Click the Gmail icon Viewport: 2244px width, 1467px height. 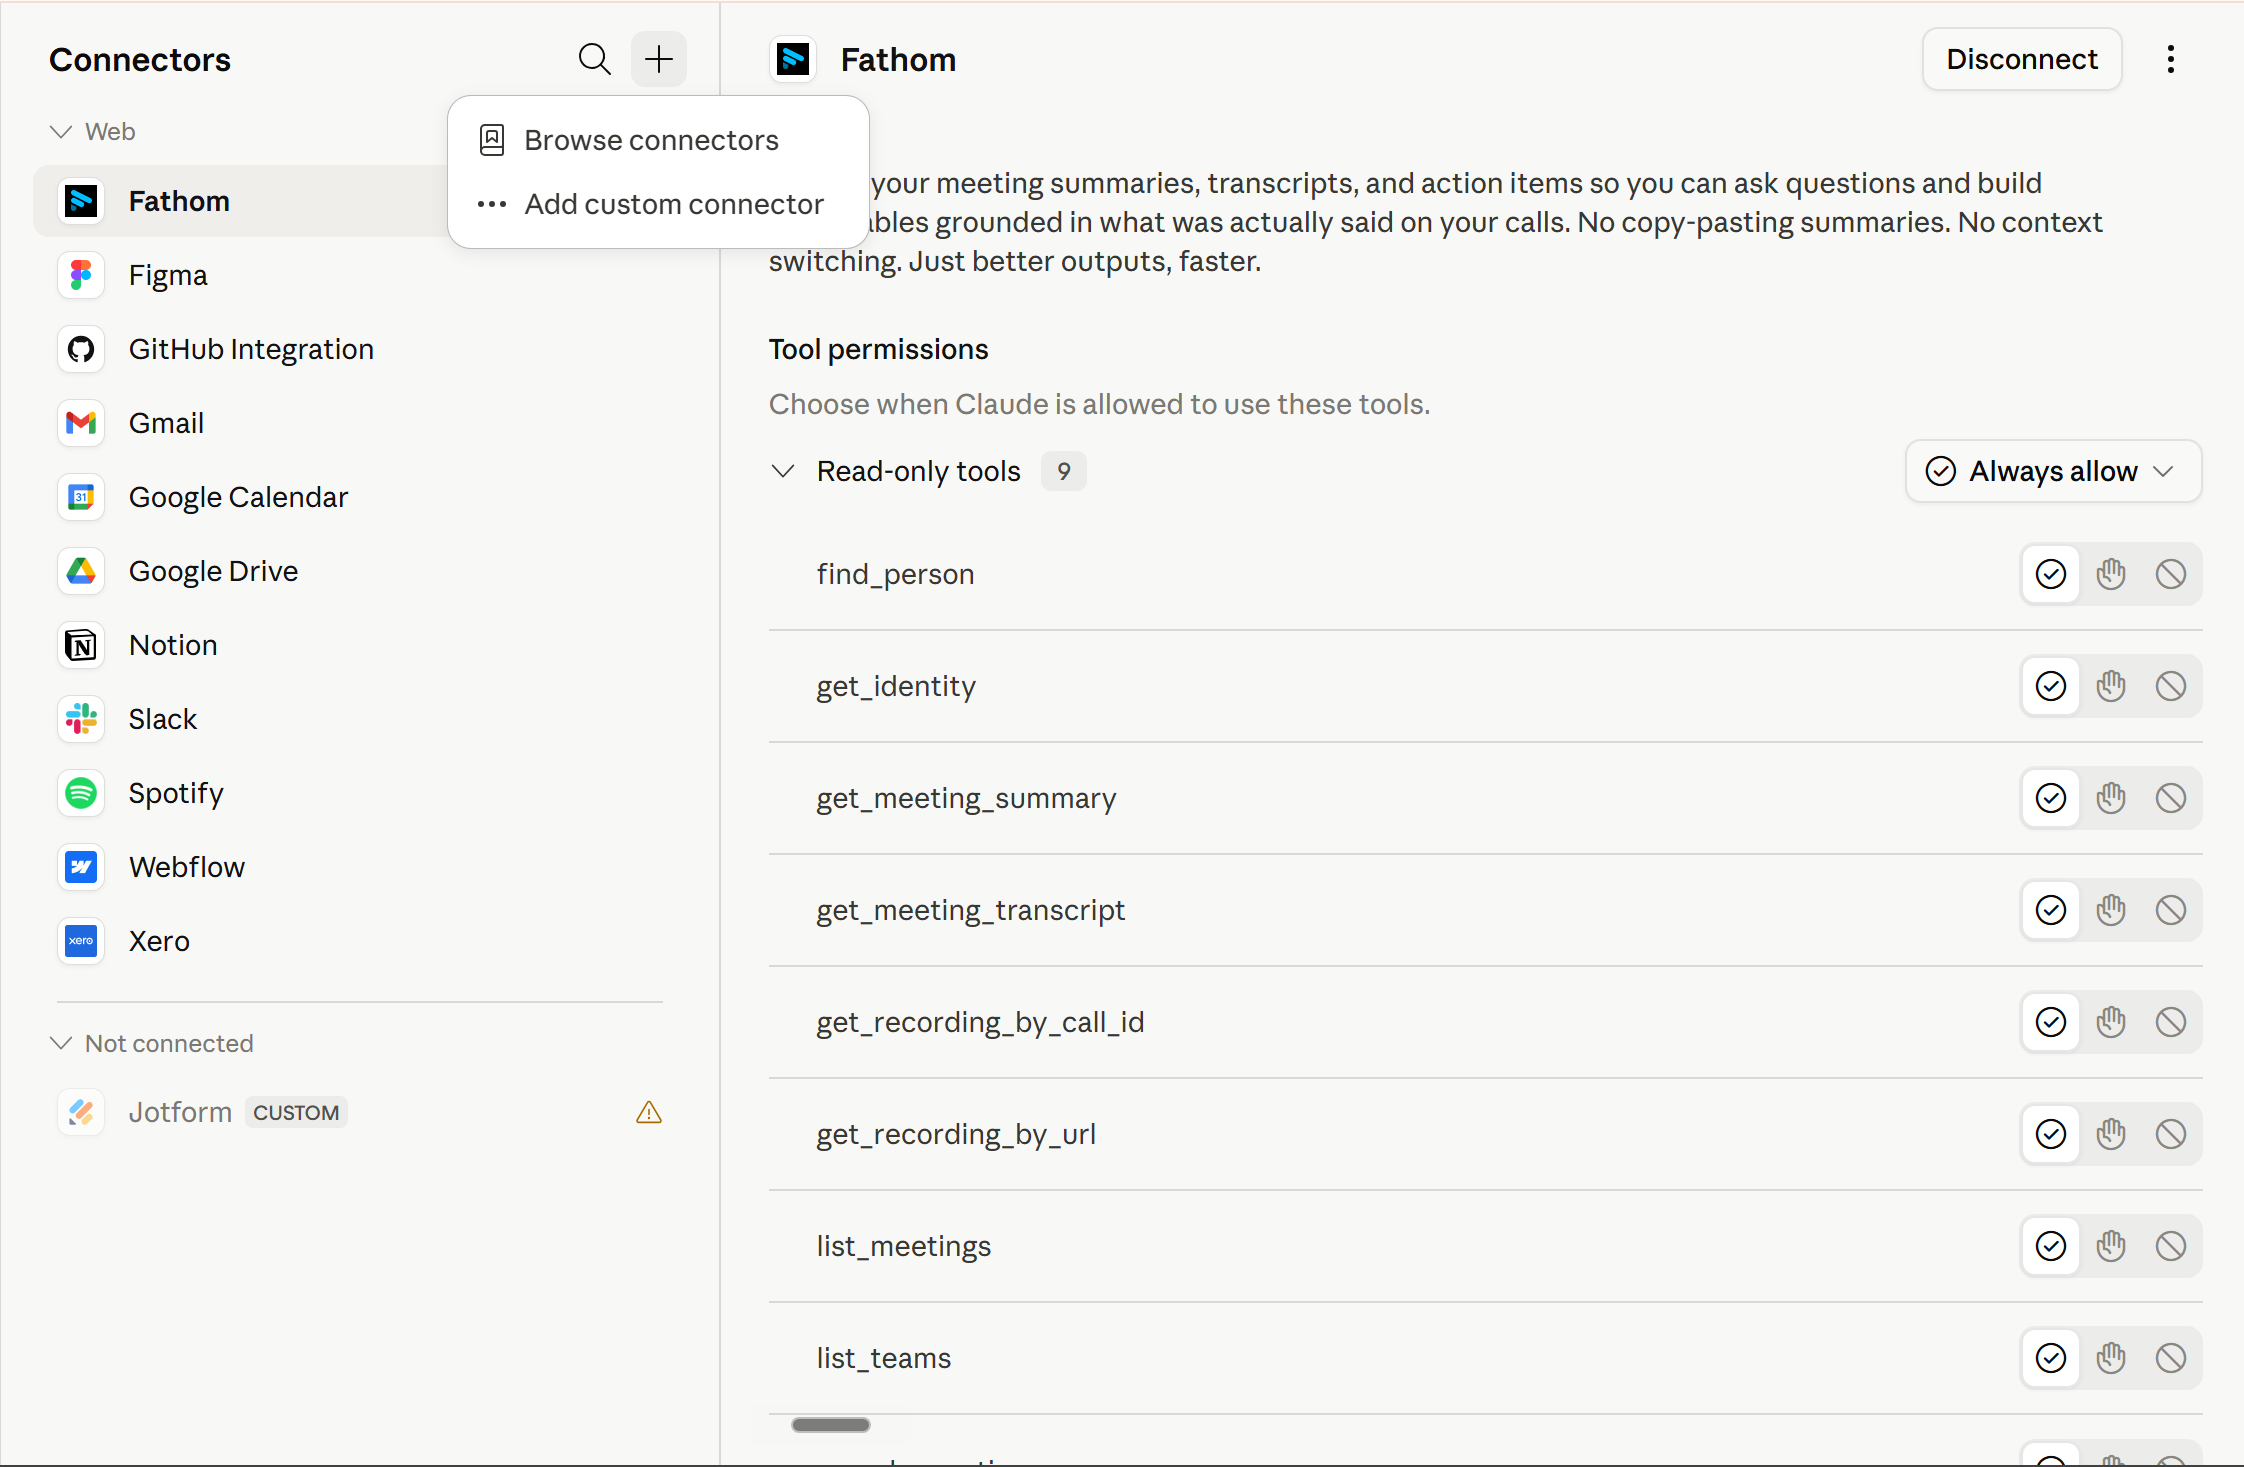point(81,423)
